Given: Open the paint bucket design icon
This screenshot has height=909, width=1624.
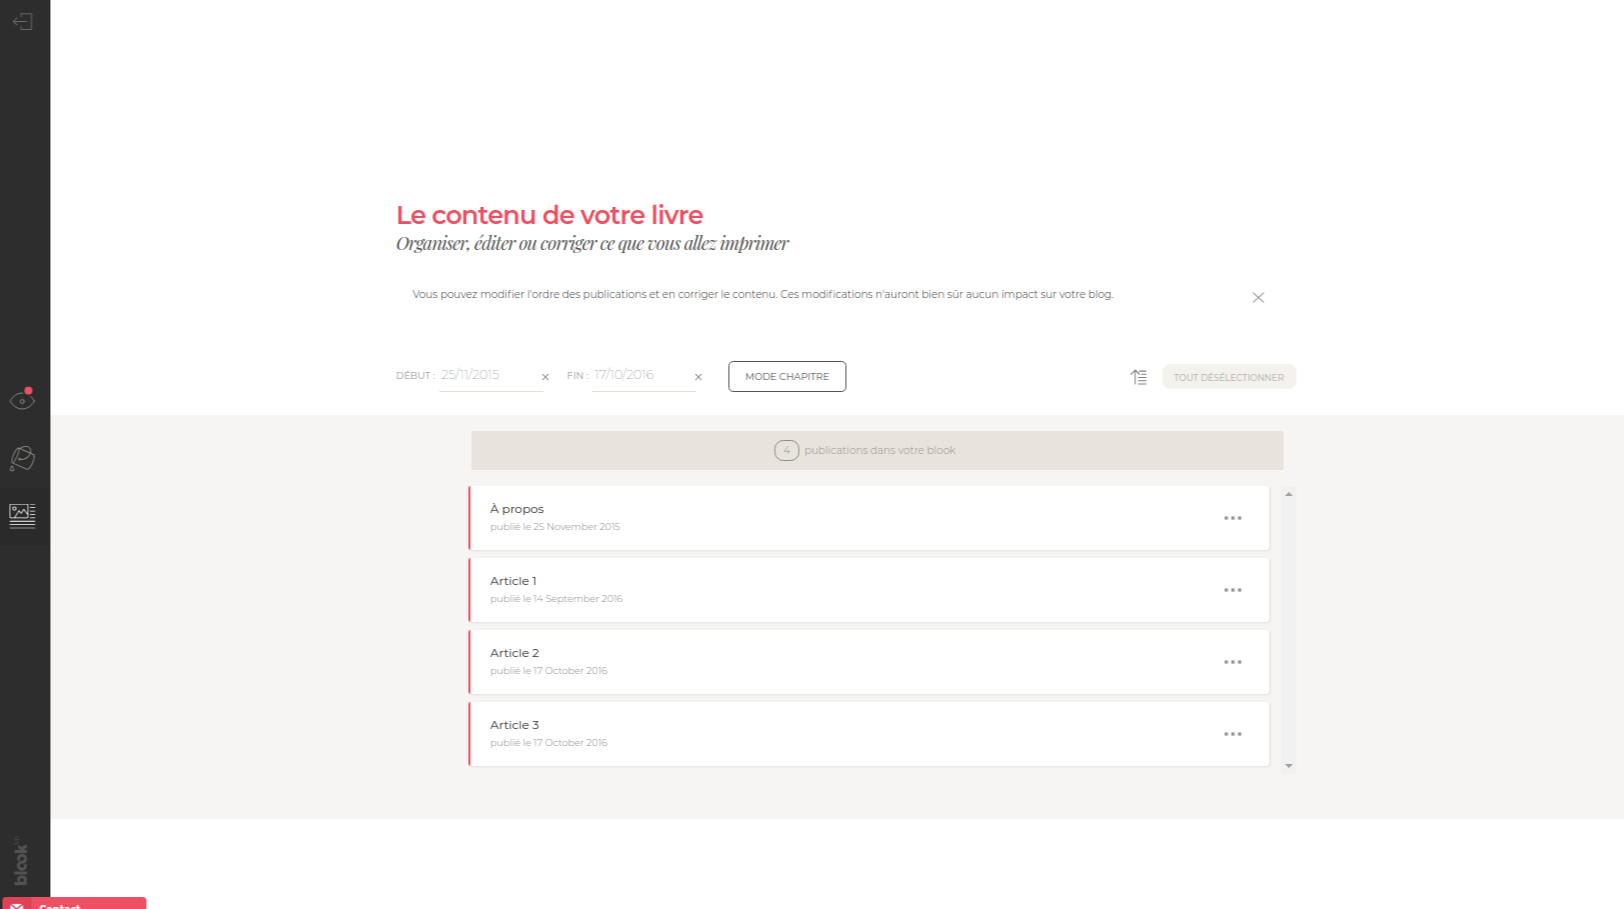Looking at the screenshot, I should 22,458.
